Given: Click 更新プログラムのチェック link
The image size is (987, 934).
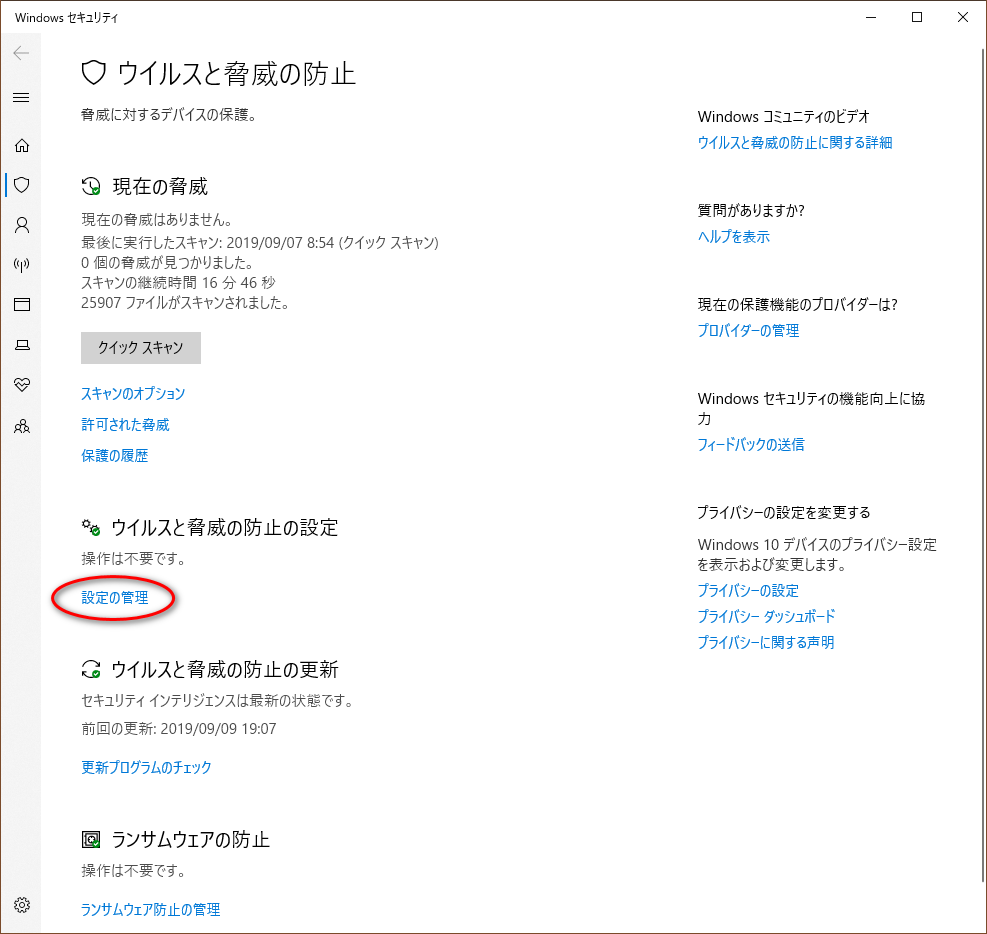Looking at the screenshot, I should [146, 768].
